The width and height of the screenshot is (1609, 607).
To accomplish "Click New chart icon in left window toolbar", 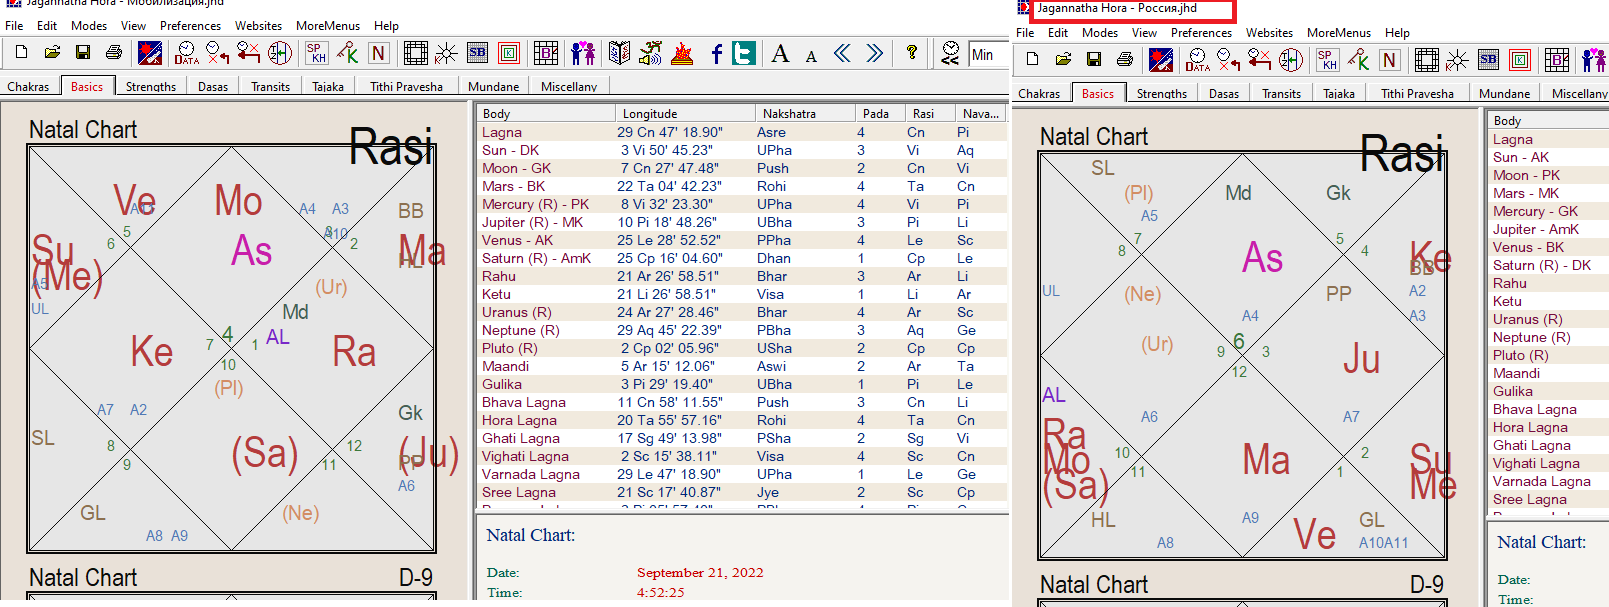I will point(21,53).
